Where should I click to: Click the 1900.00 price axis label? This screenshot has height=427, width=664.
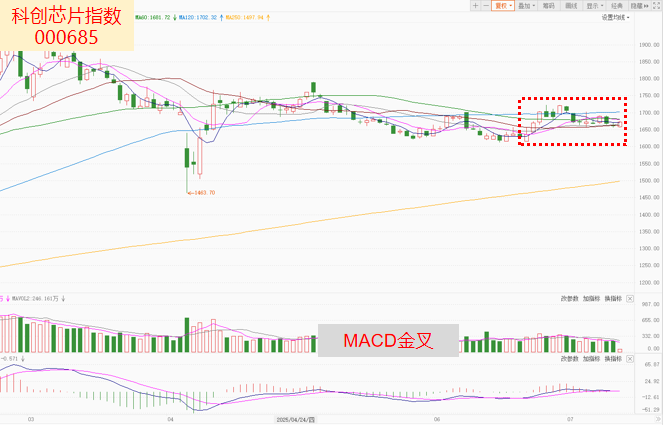coord(649,44)
